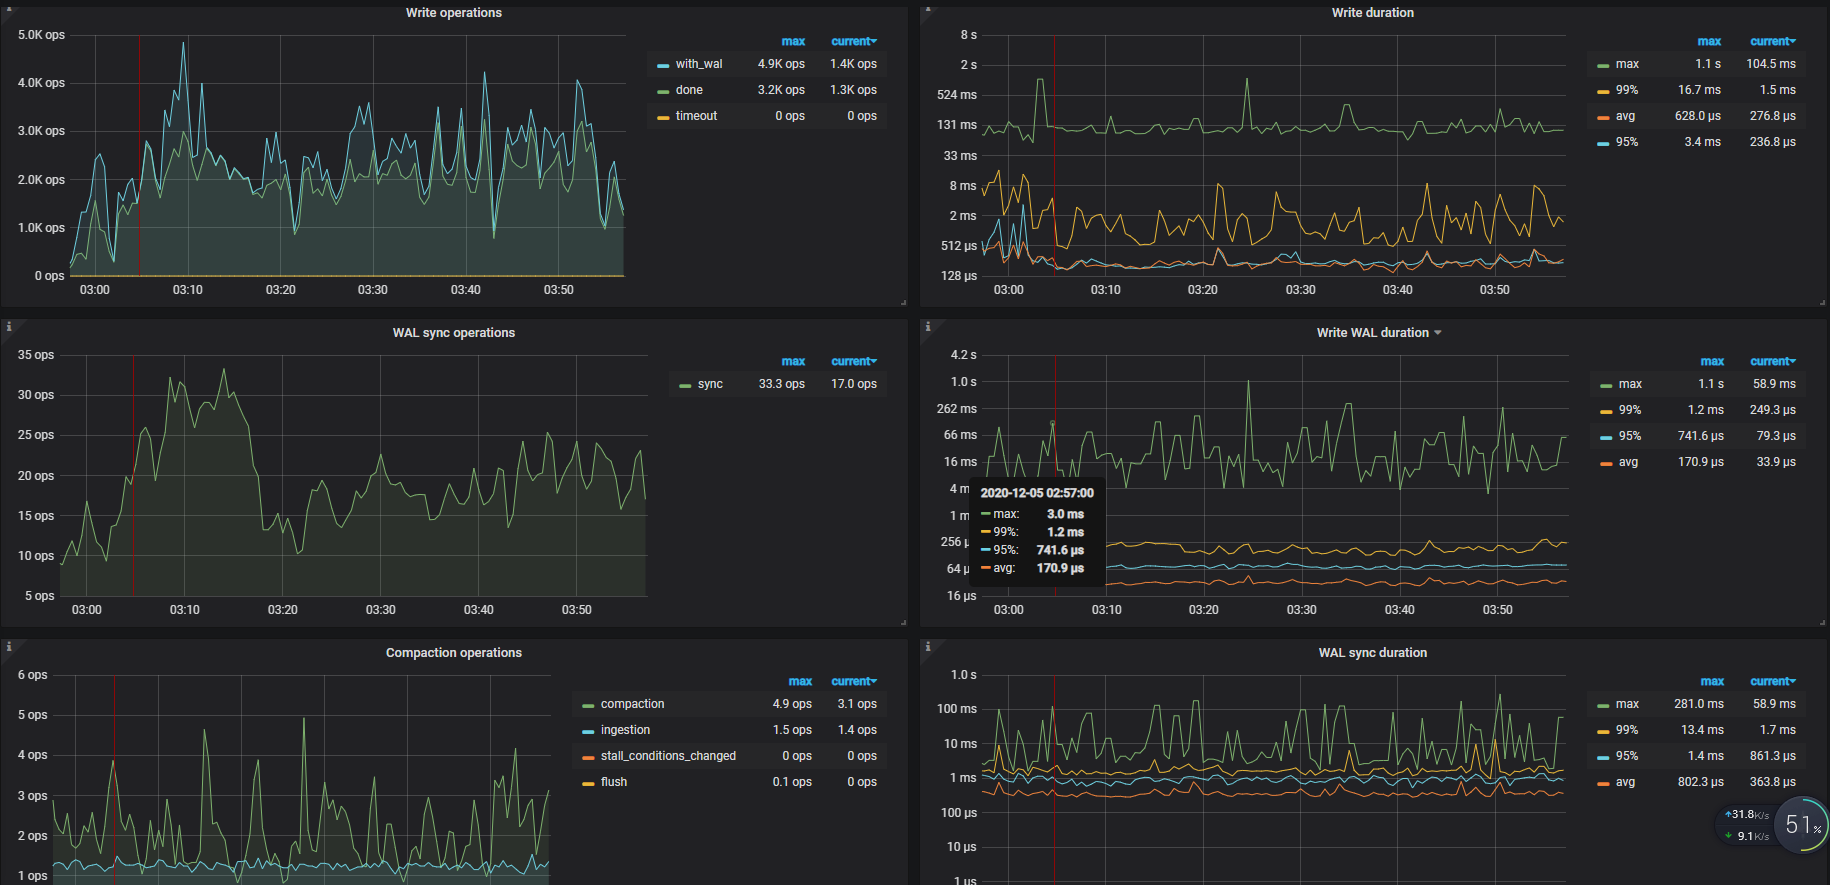This screenshot has height=885, width=1830.
Task: Grab resize handle of Write operations panel
Action: click(x=903, y=302)
